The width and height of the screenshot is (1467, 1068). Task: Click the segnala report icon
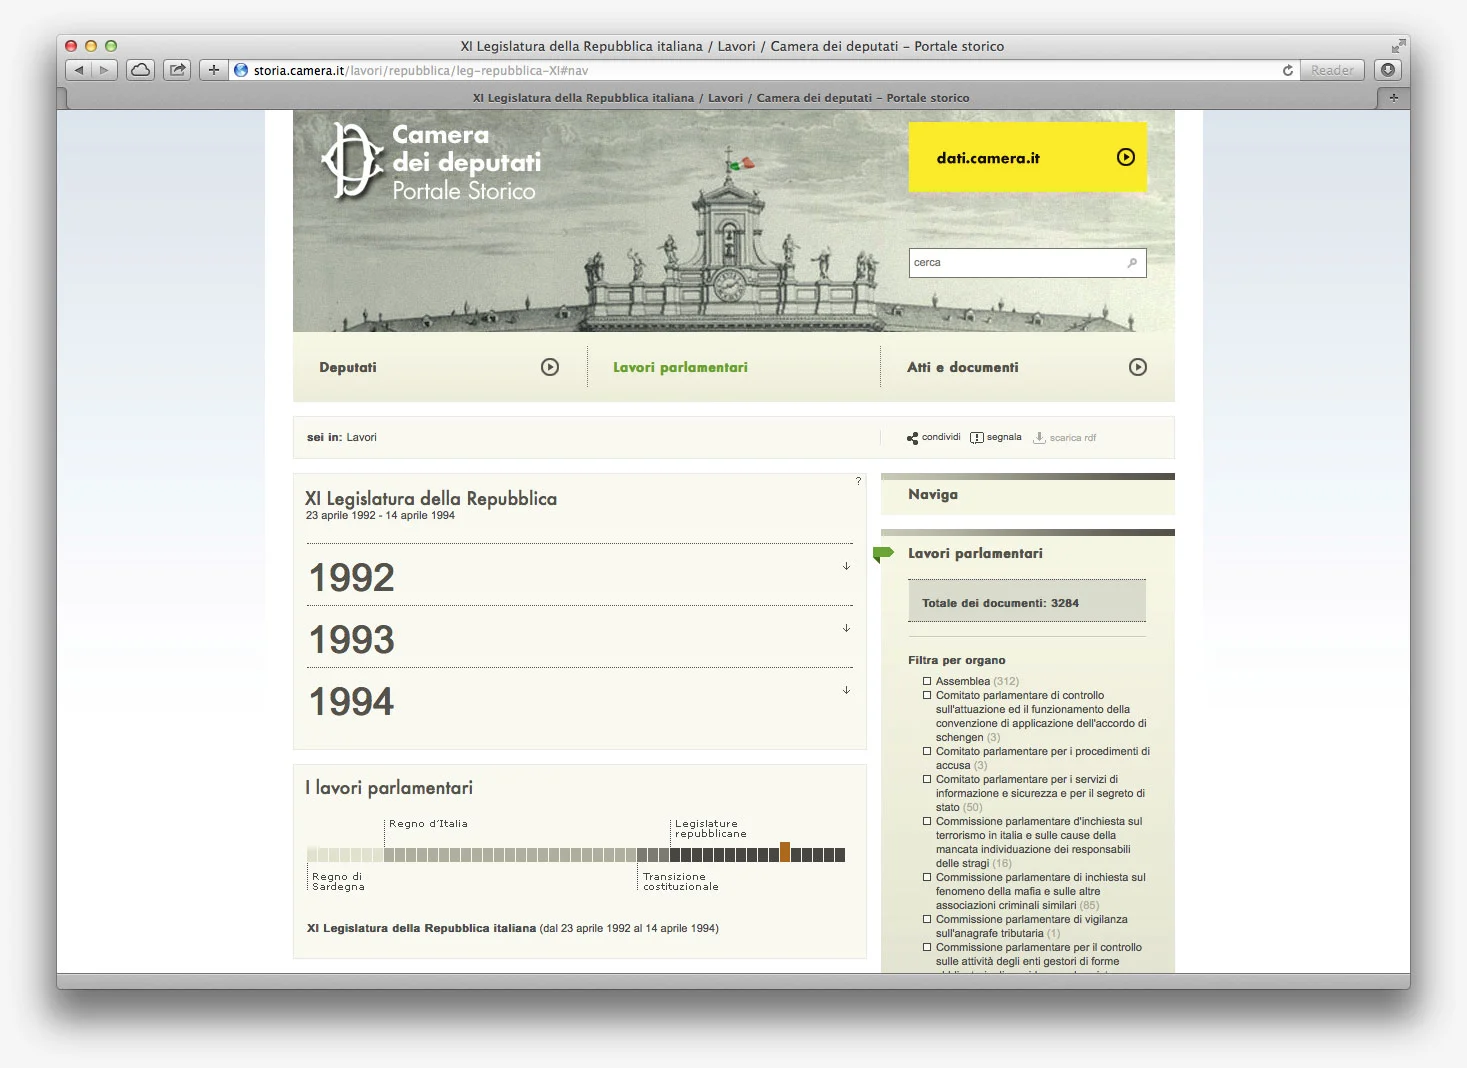pos(977,438)
